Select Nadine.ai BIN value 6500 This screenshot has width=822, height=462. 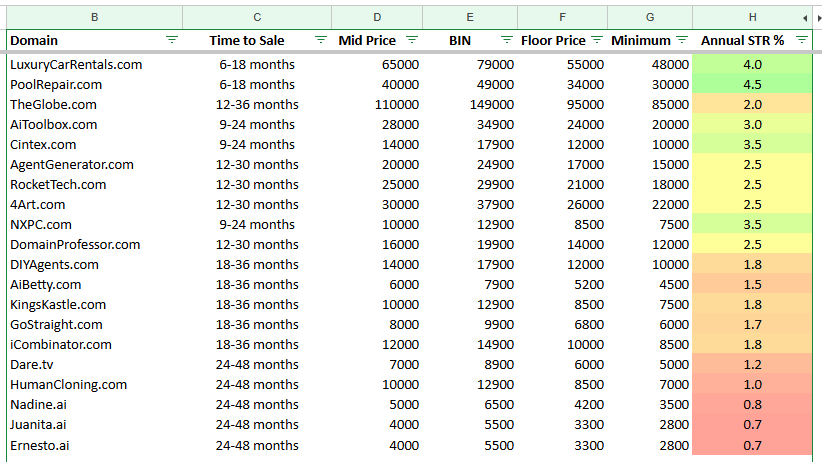(x=470, y=404)
